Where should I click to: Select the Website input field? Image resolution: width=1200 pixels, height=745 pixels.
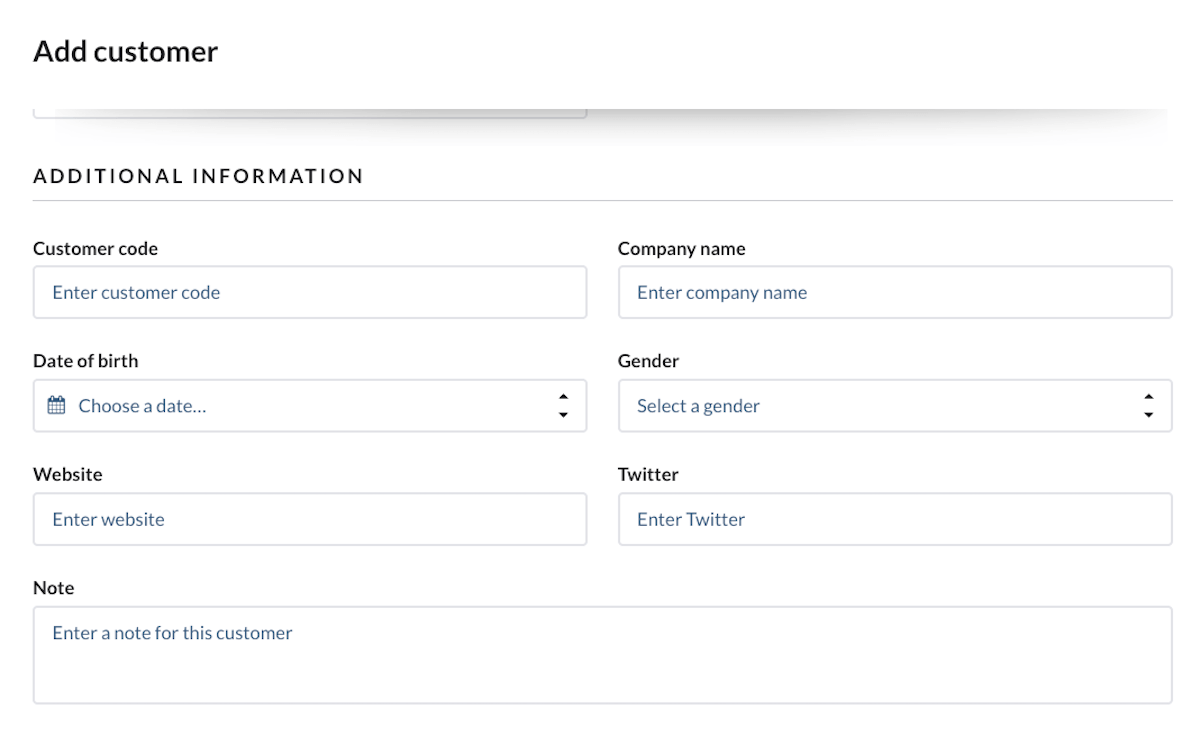310,519
